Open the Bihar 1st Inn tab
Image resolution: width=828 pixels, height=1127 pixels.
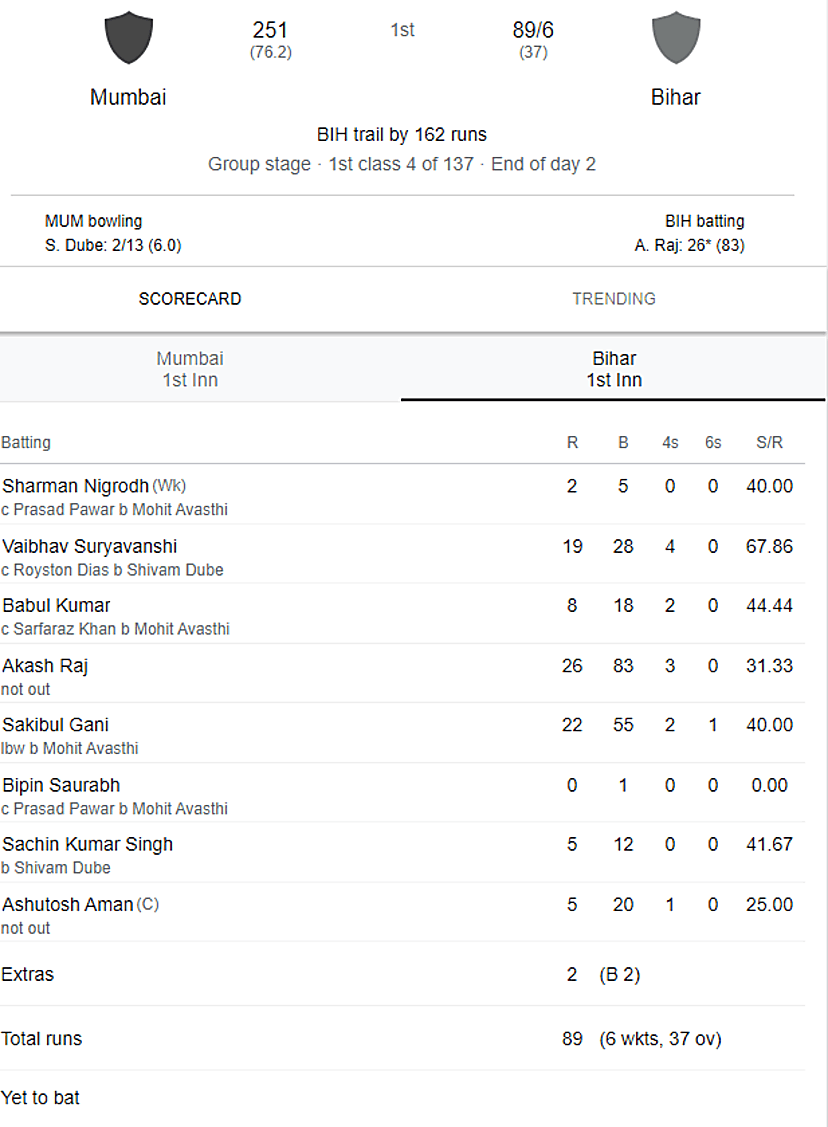coord(614,369)
